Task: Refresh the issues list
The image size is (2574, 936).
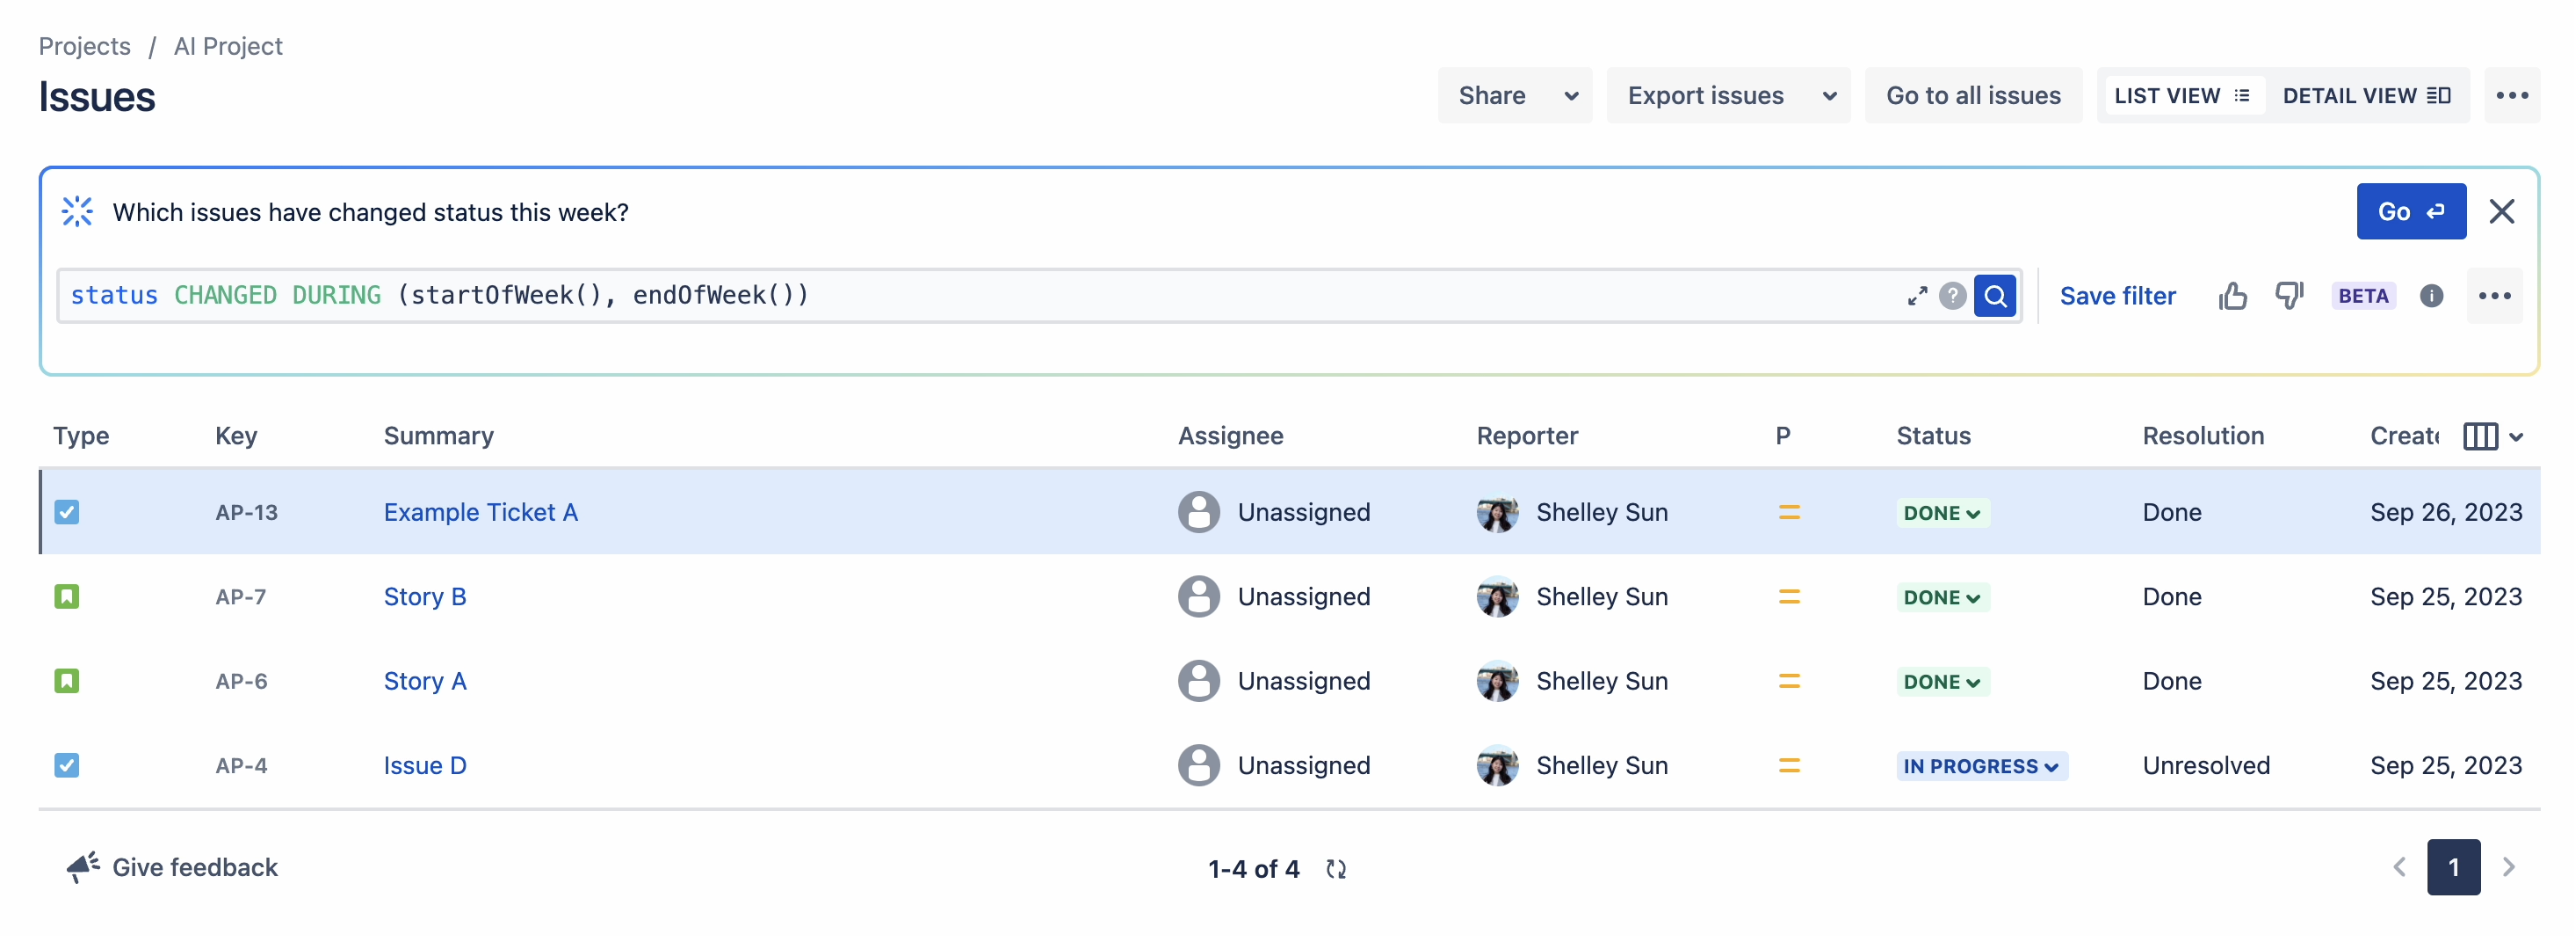Action: pos(1336,868)
